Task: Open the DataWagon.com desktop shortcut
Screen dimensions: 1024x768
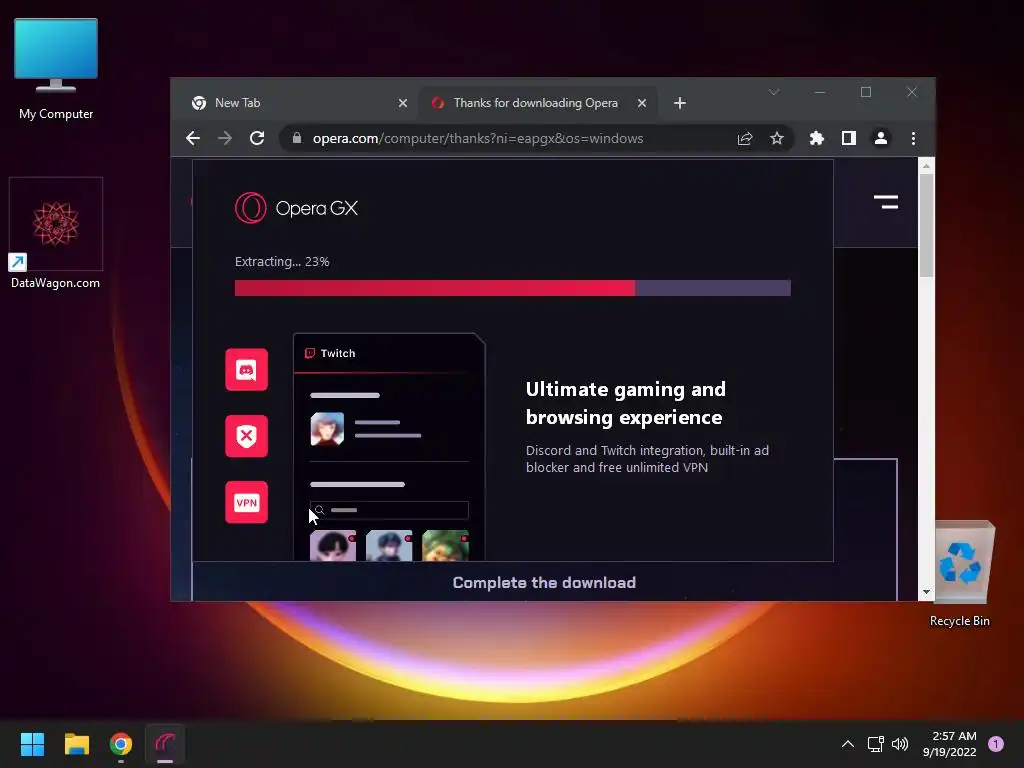Action: 56,234
